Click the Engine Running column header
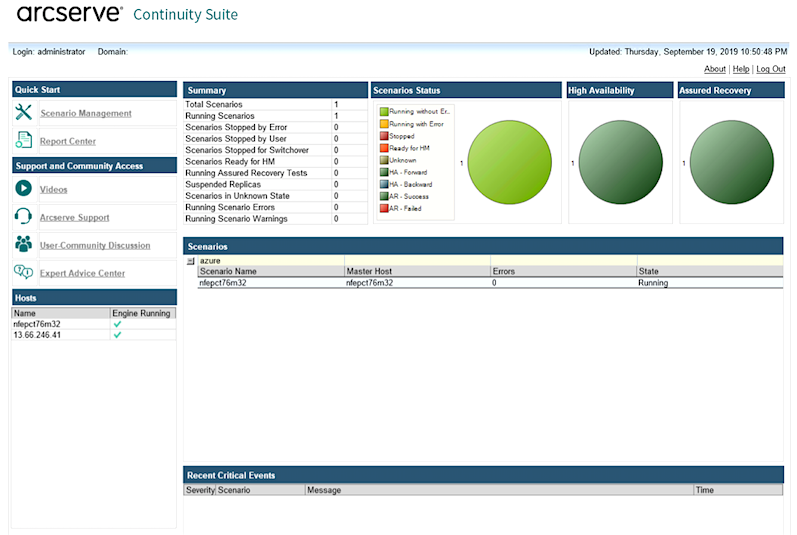 click(x=143, y=313)
